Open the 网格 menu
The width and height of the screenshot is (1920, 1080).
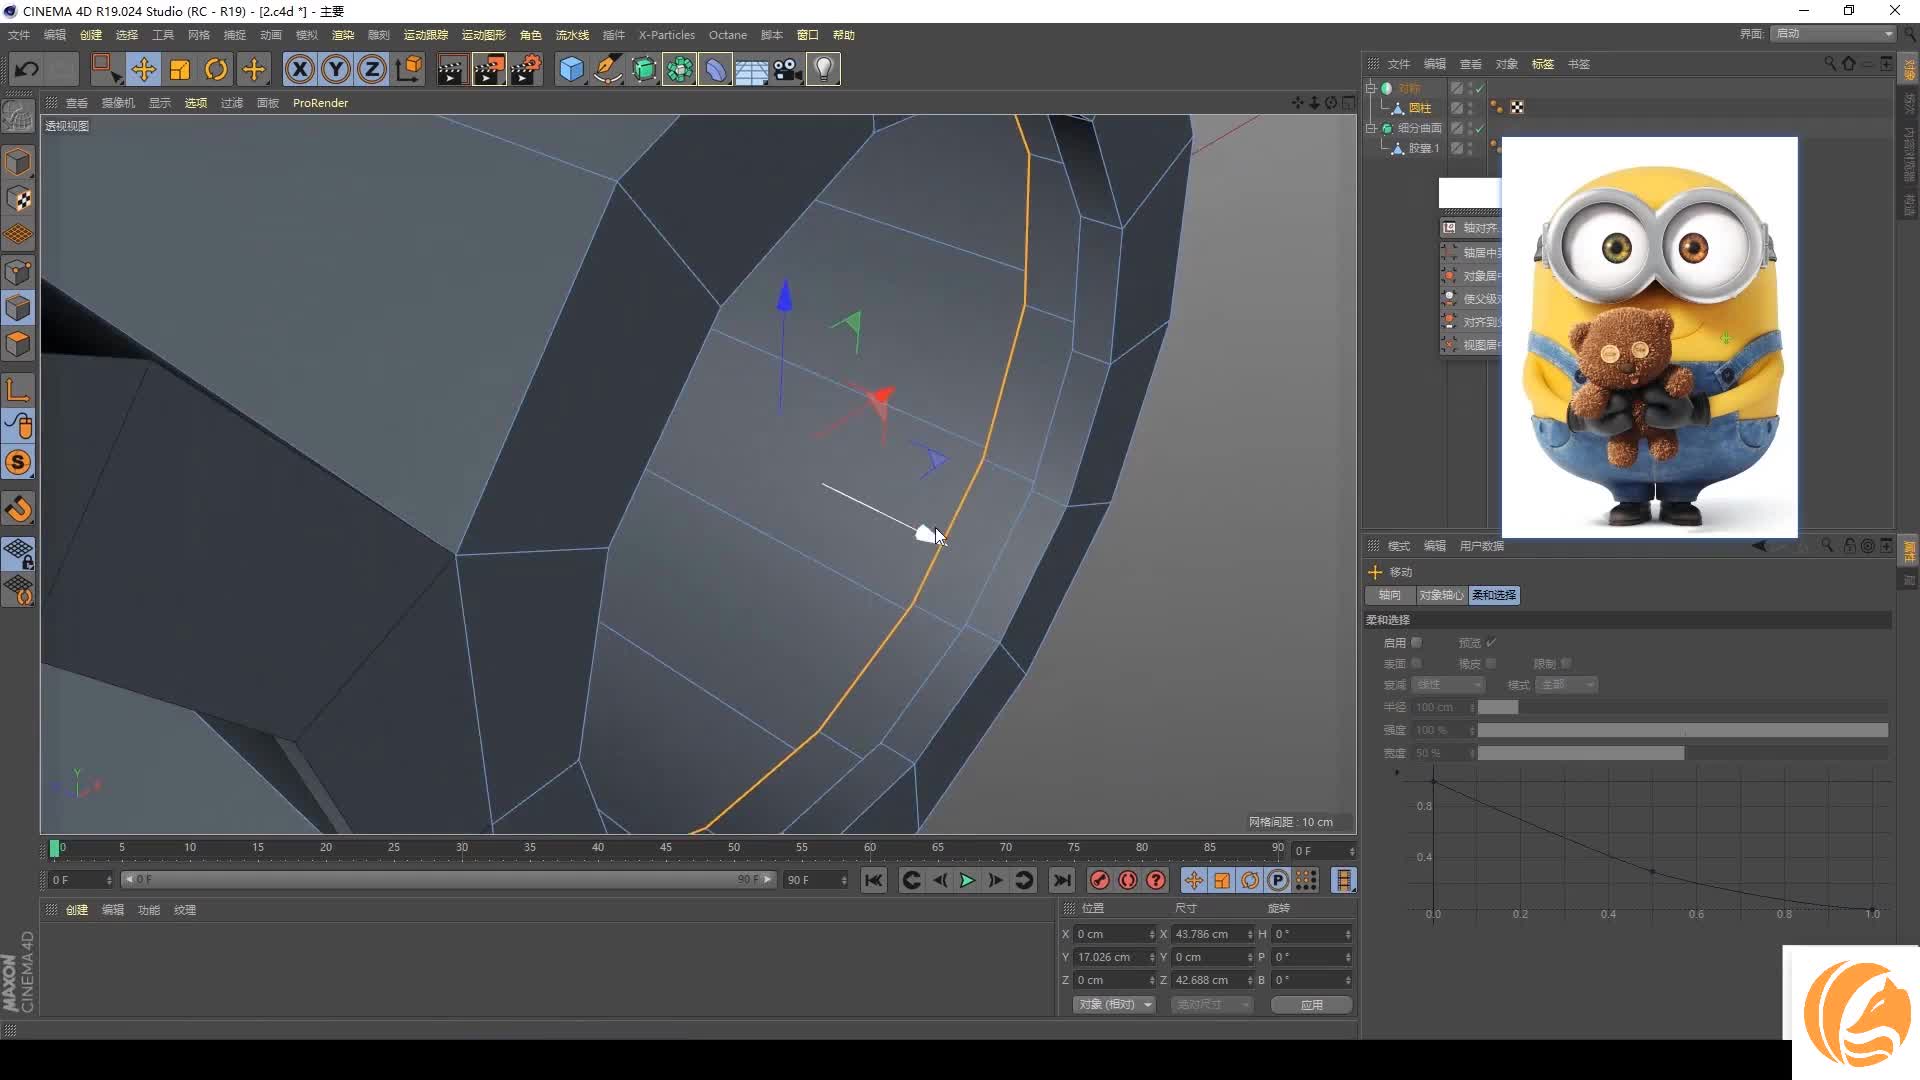click(x=199, y=35)
